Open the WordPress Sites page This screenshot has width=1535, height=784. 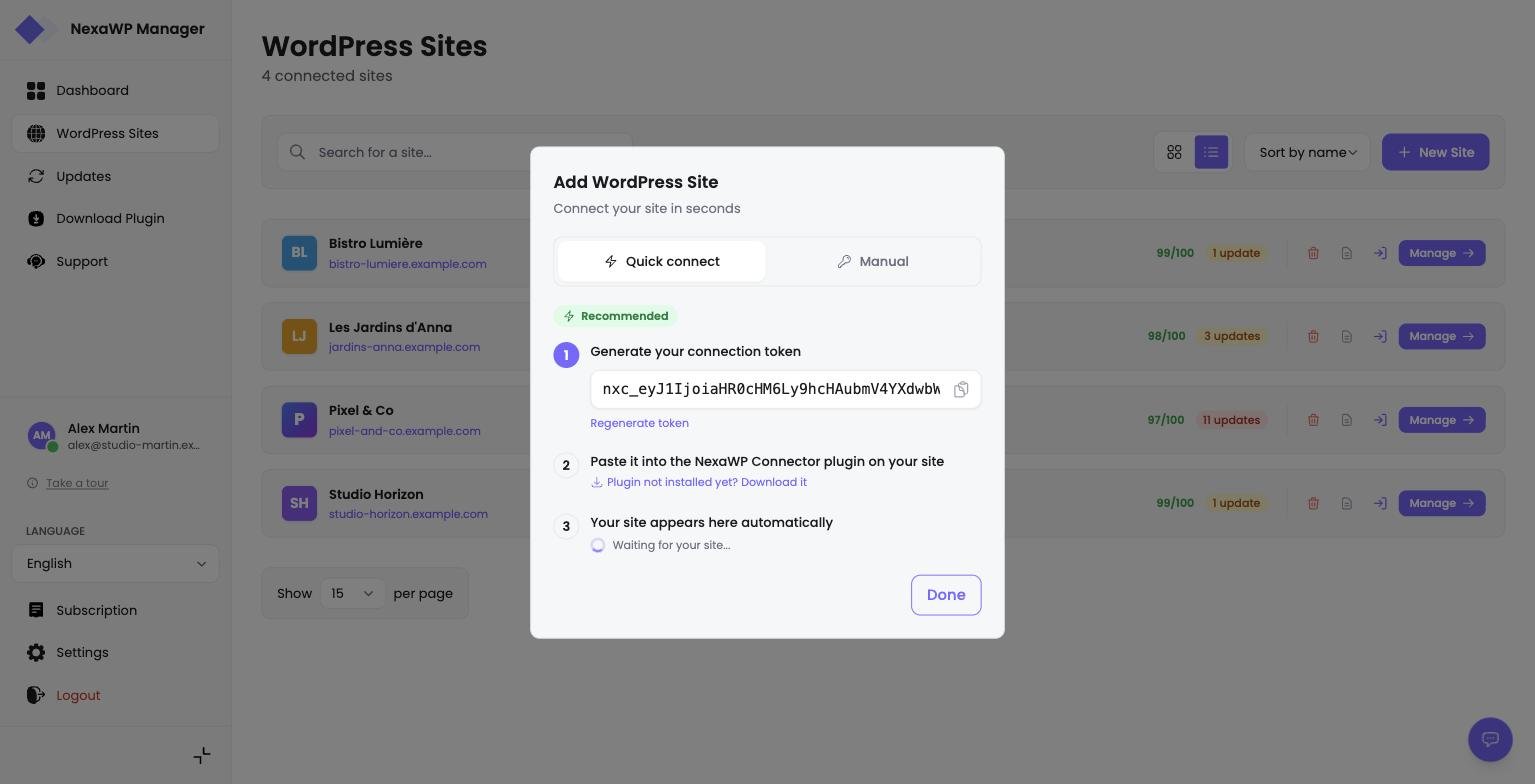(x=115, y=134)
